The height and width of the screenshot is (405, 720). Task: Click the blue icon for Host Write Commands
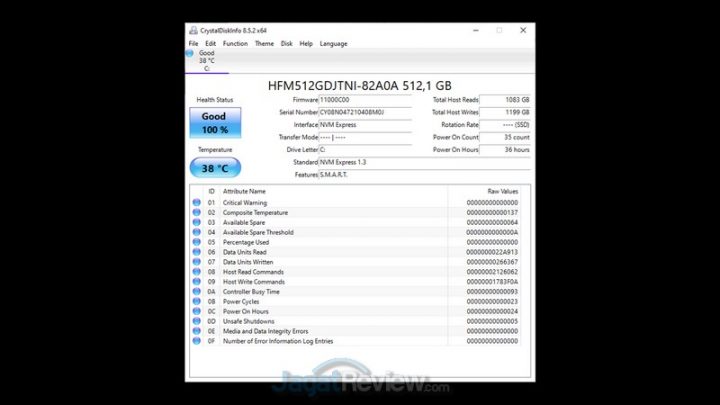[x=197, y=281]
